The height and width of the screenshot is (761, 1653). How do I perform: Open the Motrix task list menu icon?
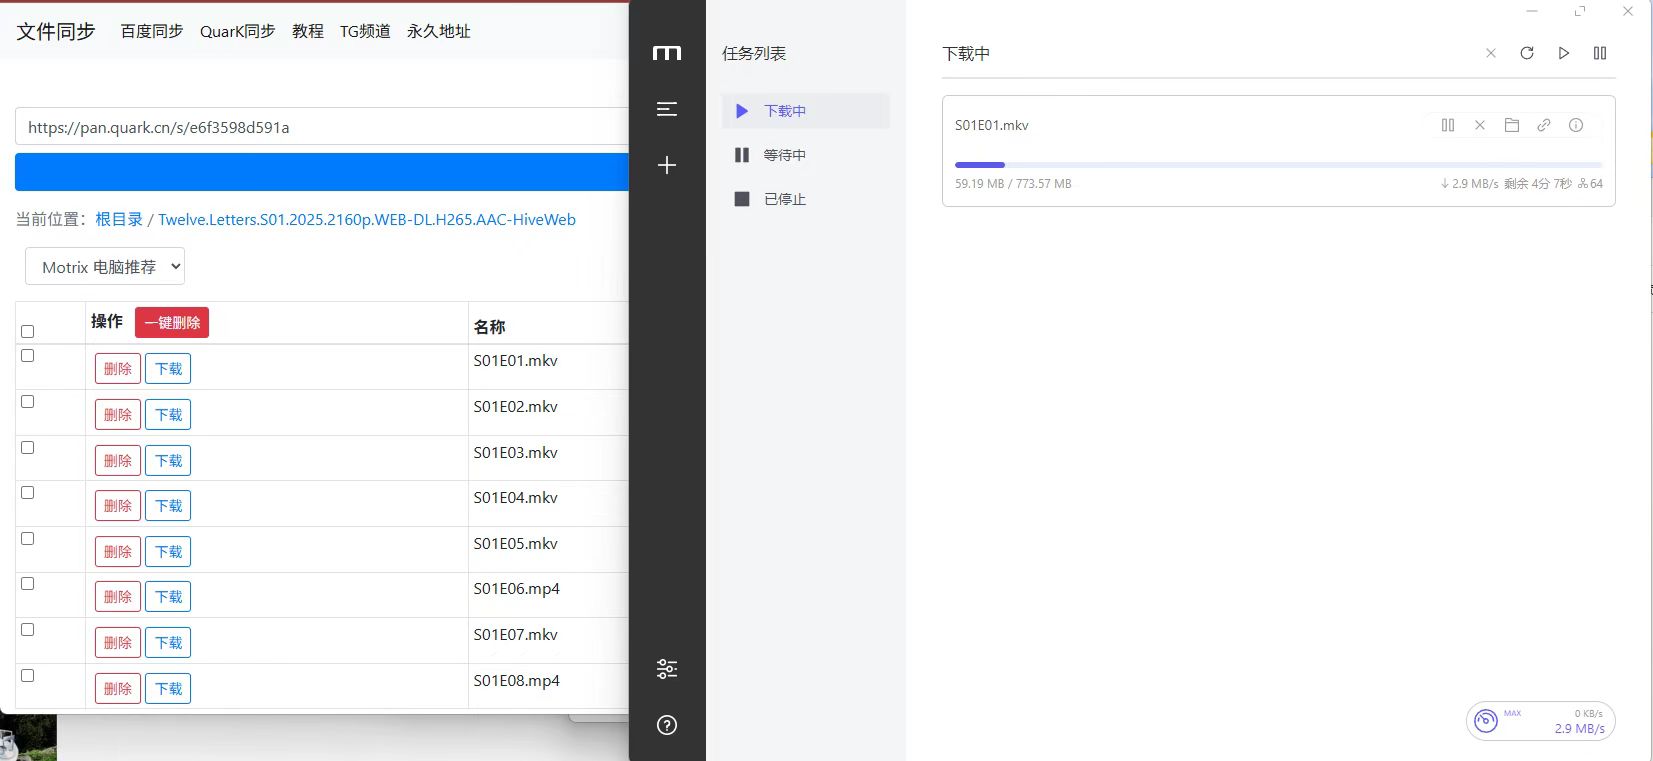click(x=667, y=109)
